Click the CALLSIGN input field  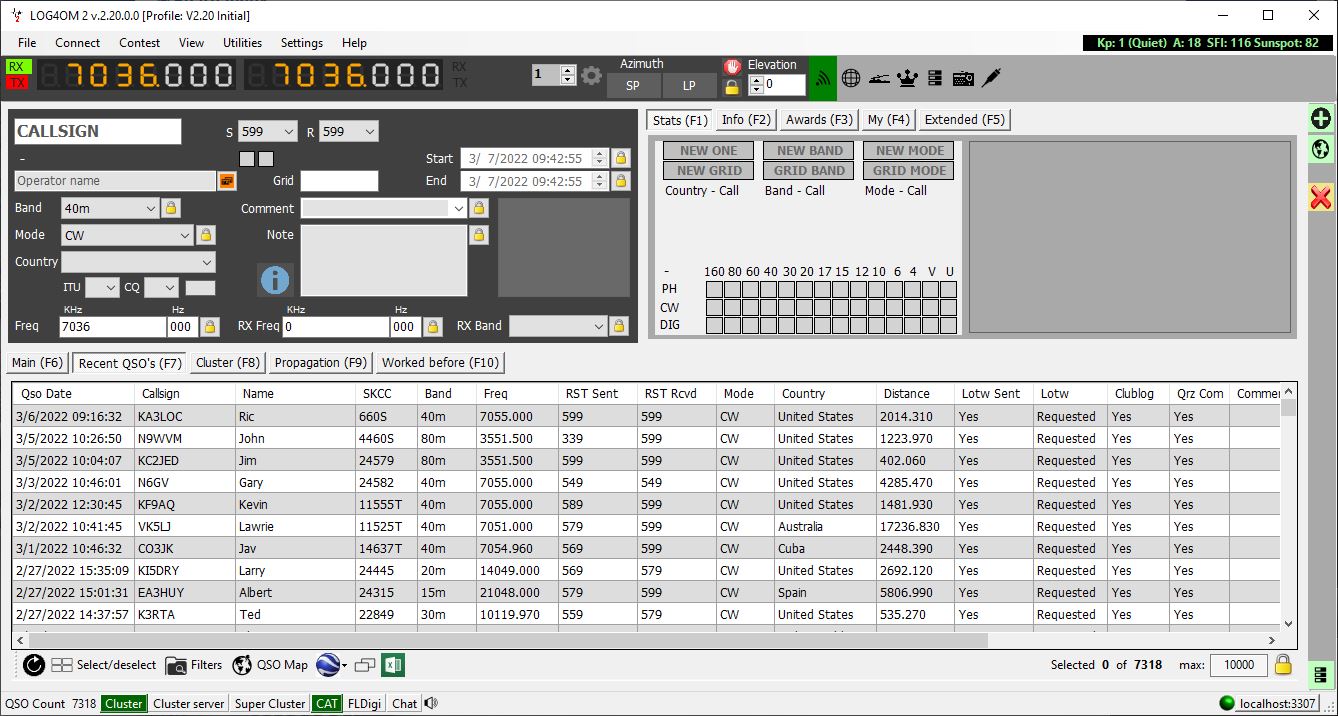click(98, 131)
